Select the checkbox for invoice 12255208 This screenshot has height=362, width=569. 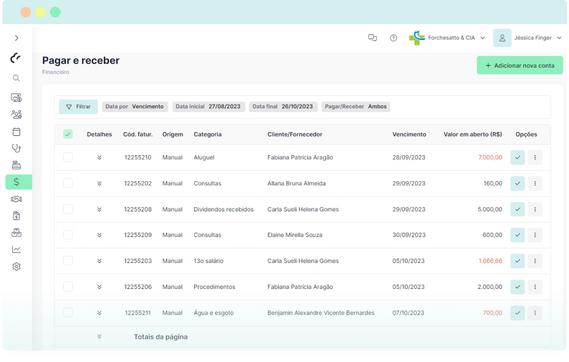[68, 209]
